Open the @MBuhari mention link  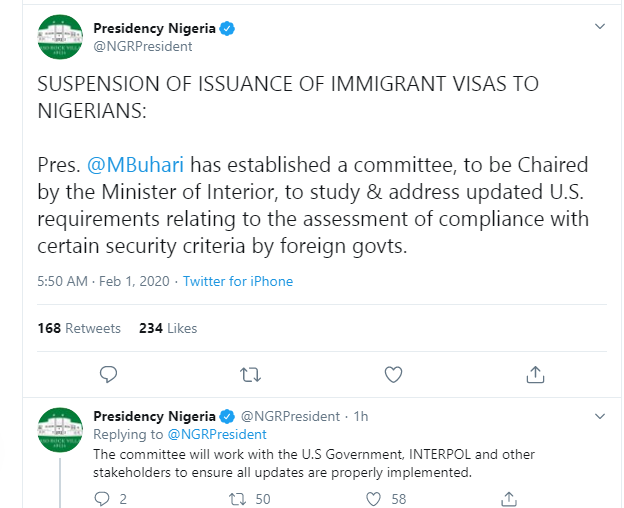point(135,165)
